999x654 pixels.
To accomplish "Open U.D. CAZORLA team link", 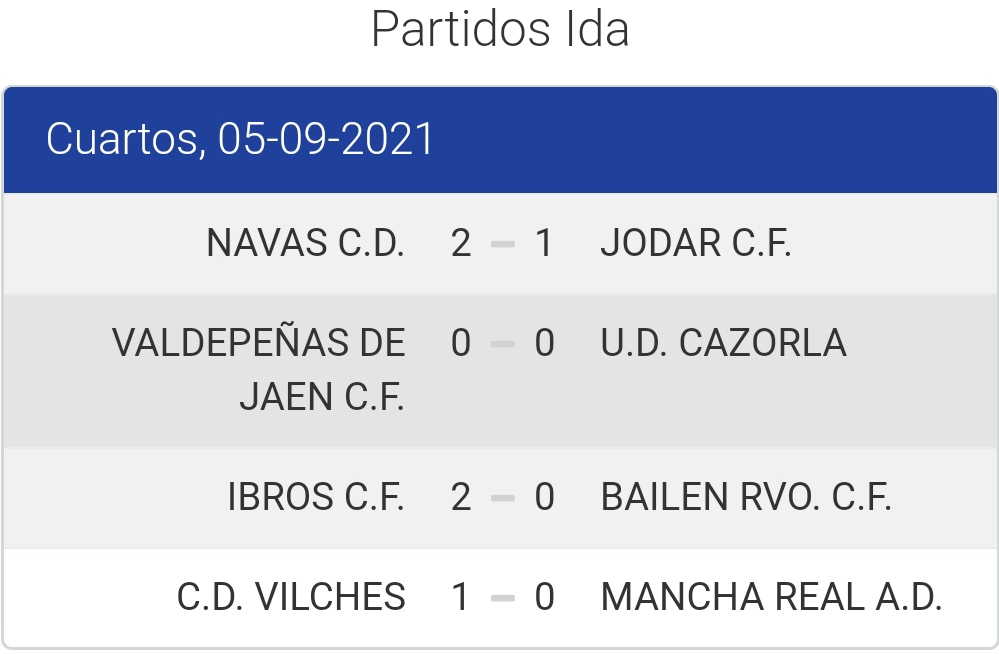I will click(x=724, y=343).
